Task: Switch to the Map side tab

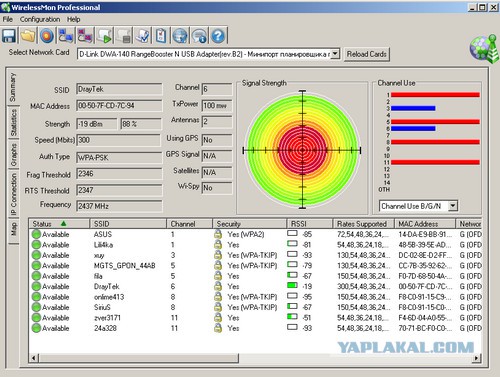Action: [x=13, y=230]
